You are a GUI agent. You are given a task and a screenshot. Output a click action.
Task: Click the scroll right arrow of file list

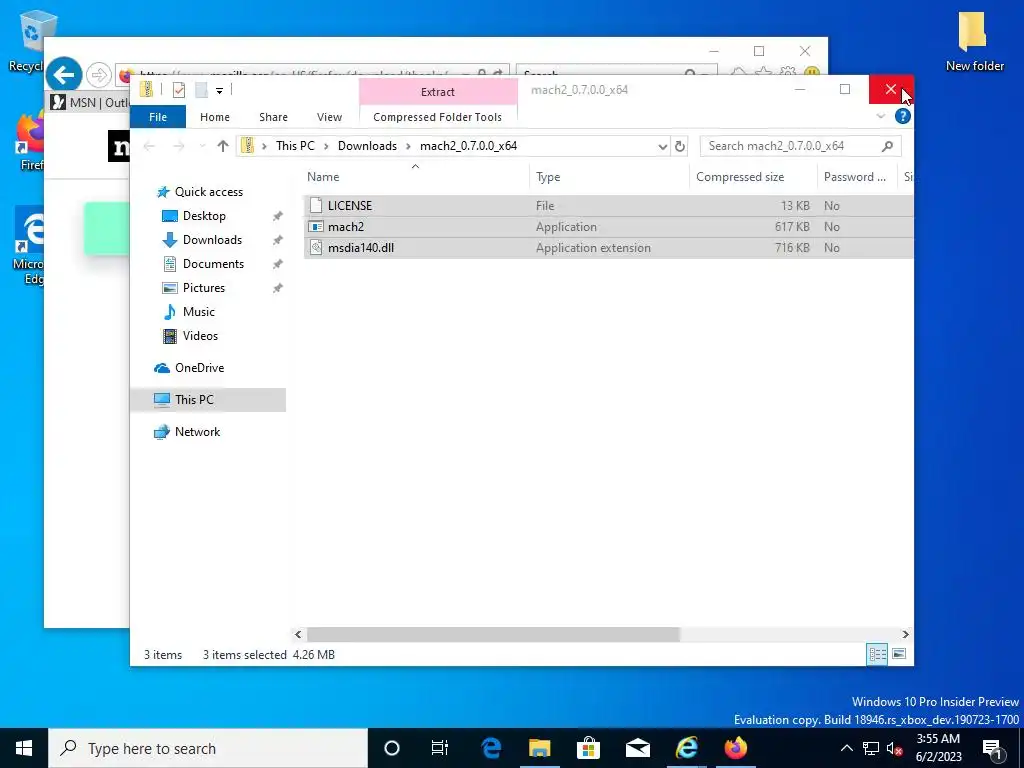click(905, 634)
